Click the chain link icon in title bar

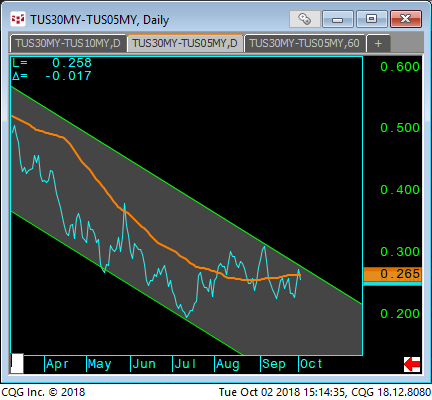[x=304, y=19]
